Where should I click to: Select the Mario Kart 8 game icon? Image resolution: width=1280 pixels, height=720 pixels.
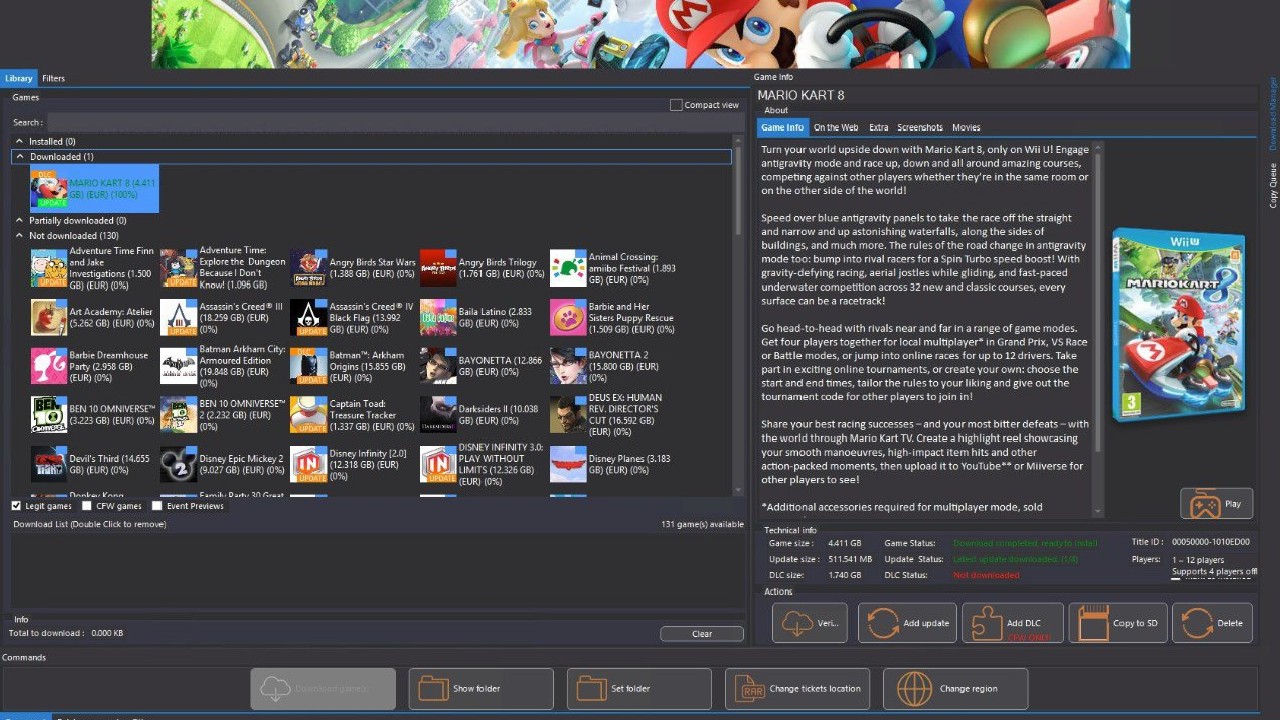pyautogui.click(x=49, y=189)
